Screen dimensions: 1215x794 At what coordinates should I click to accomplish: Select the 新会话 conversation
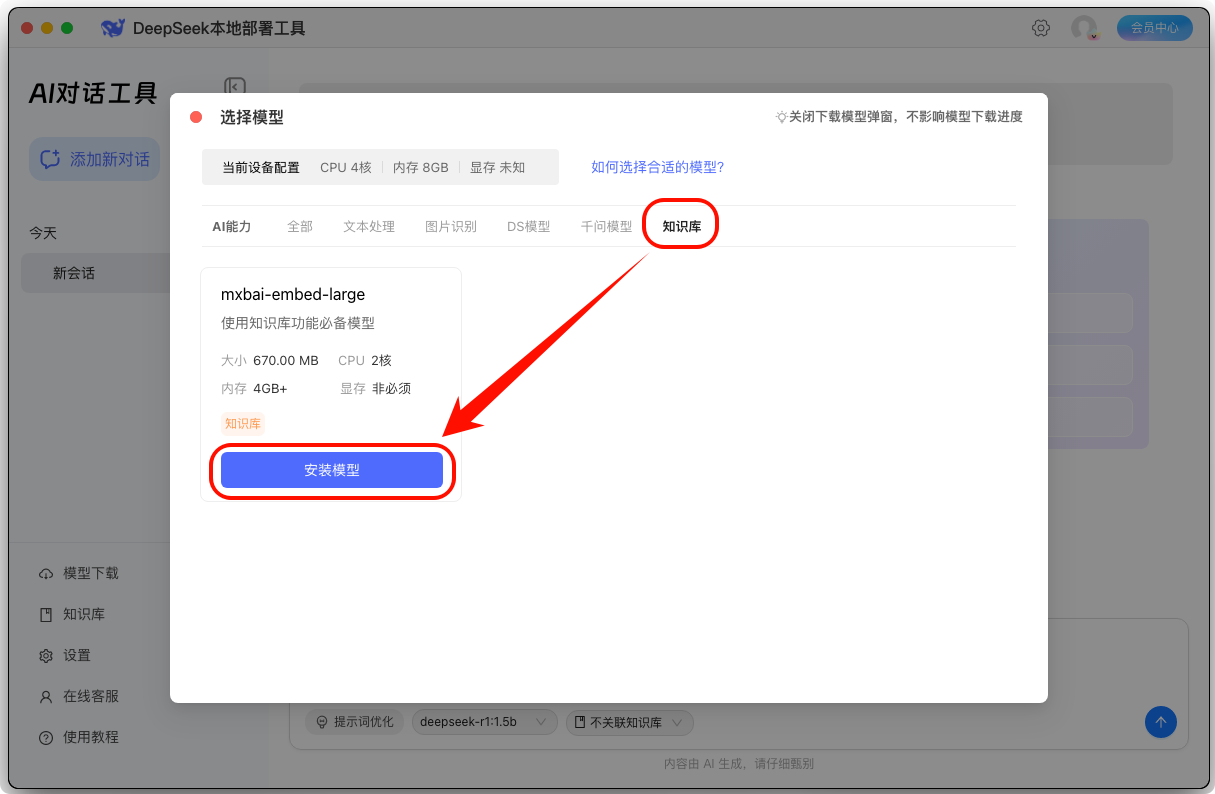96,273
